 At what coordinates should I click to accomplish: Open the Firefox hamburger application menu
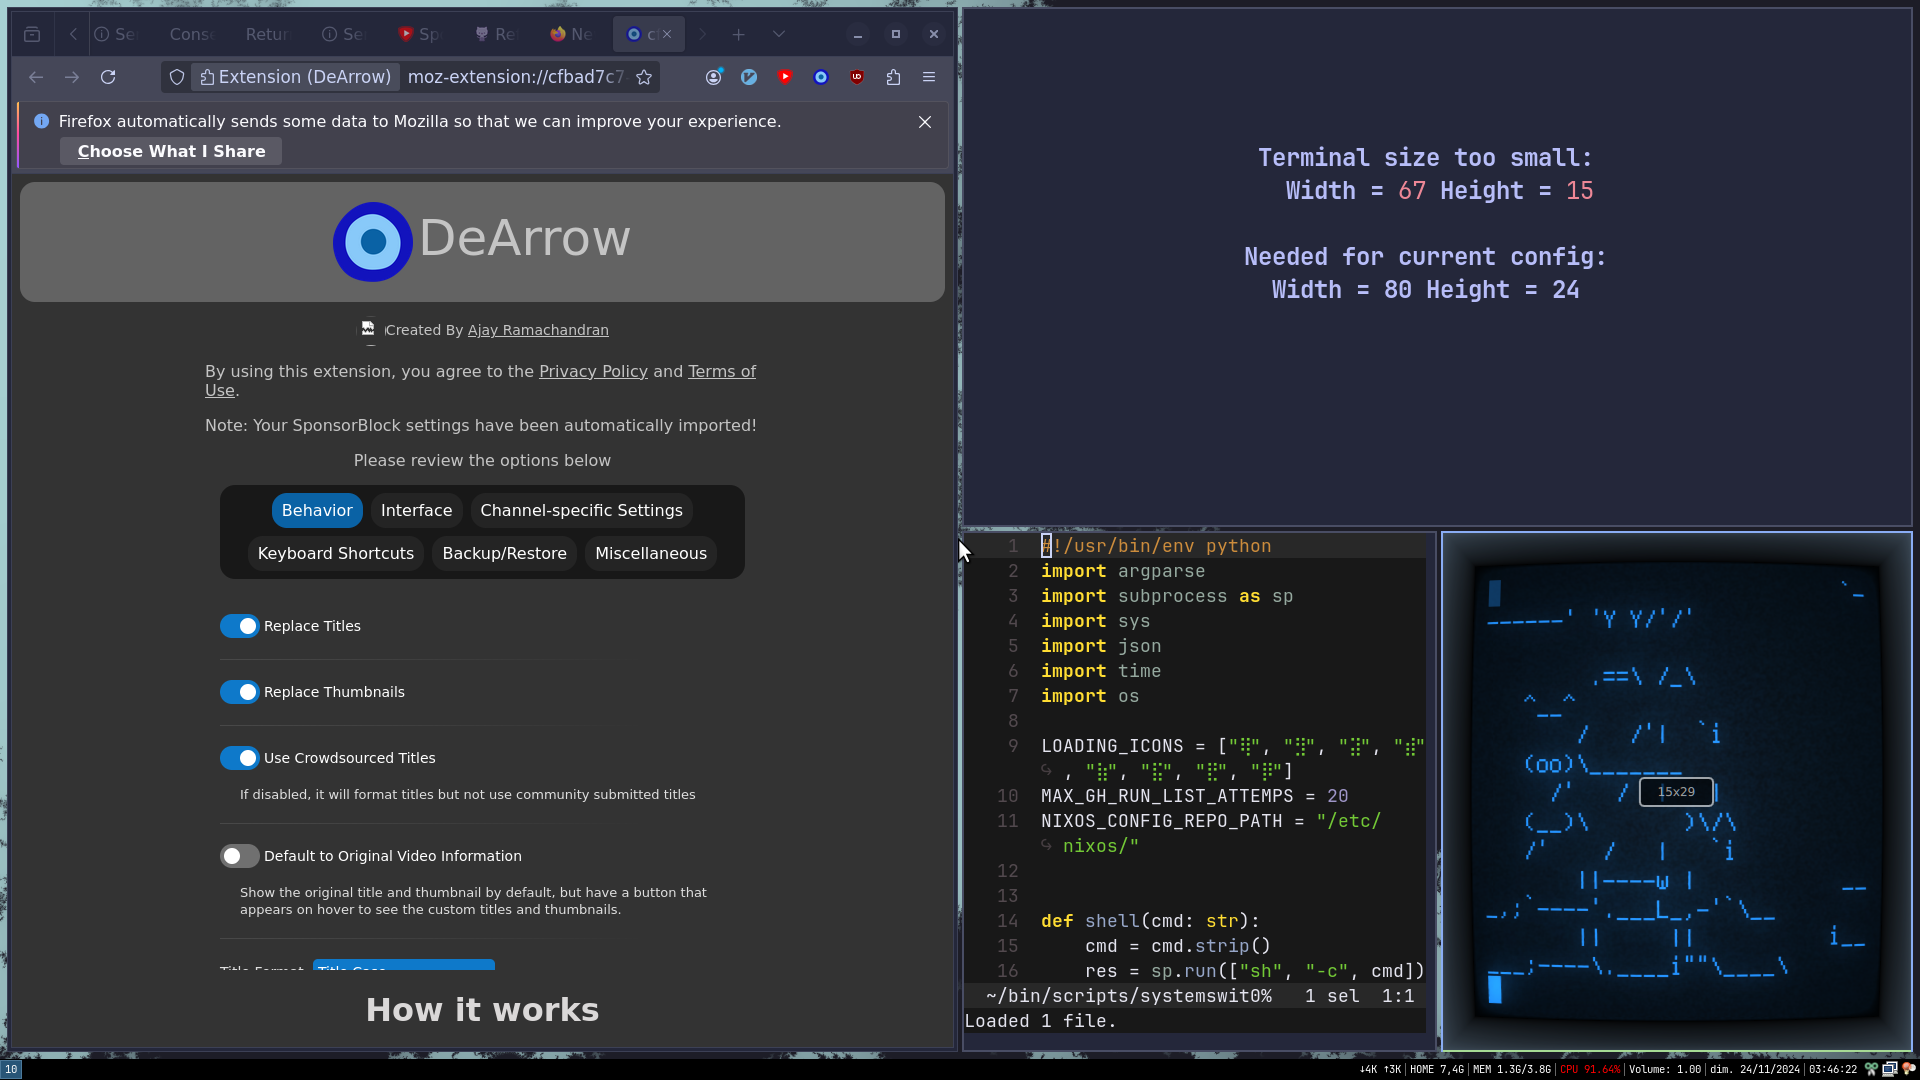[929, 77]
